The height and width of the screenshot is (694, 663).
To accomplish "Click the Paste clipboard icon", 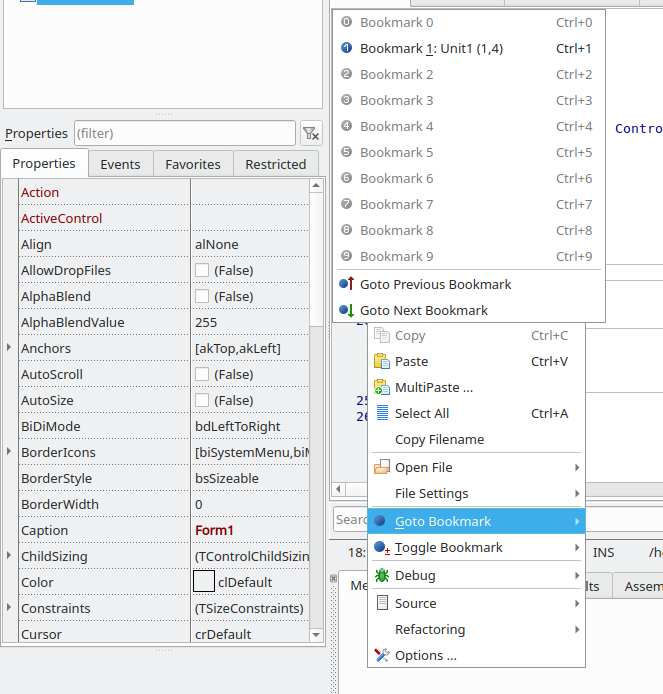I will (x=381, y=361).
